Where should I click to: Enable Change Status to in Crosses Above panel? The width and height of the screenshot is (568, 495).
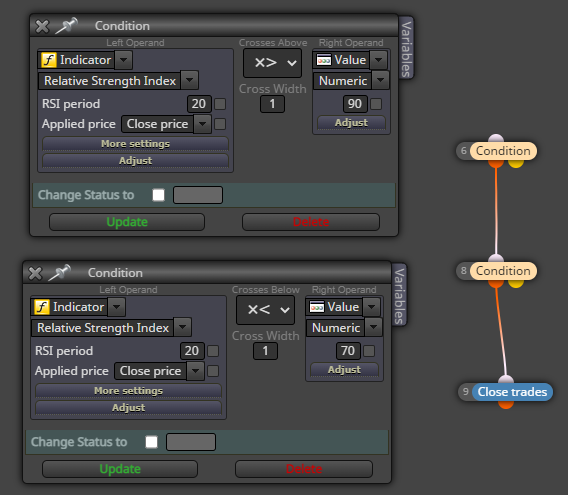(158, 195)
